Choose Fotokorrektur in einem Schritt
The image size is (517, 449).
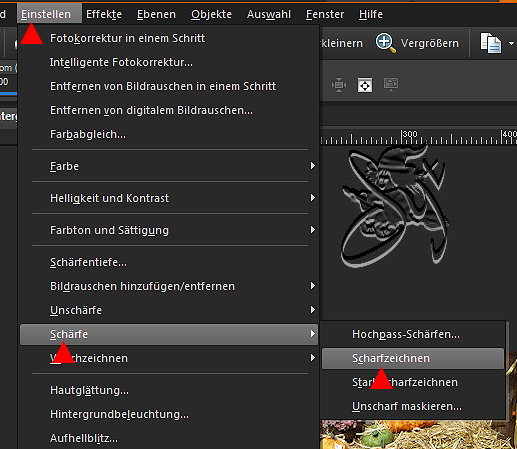169,38
